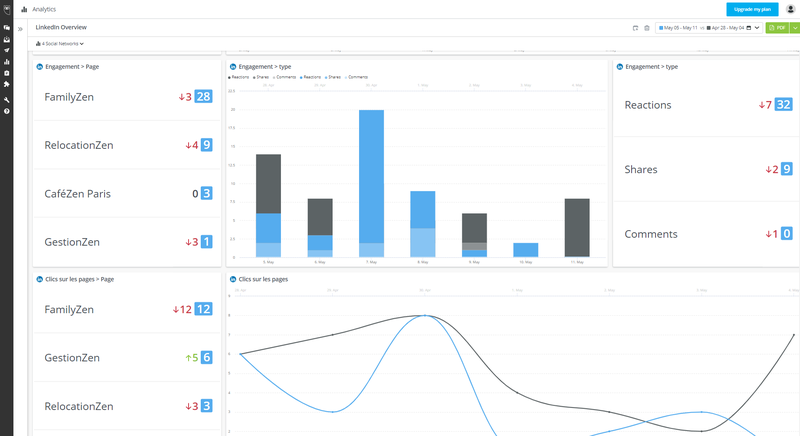Open the inbox tray icon in the sidebar

point(7,39)
